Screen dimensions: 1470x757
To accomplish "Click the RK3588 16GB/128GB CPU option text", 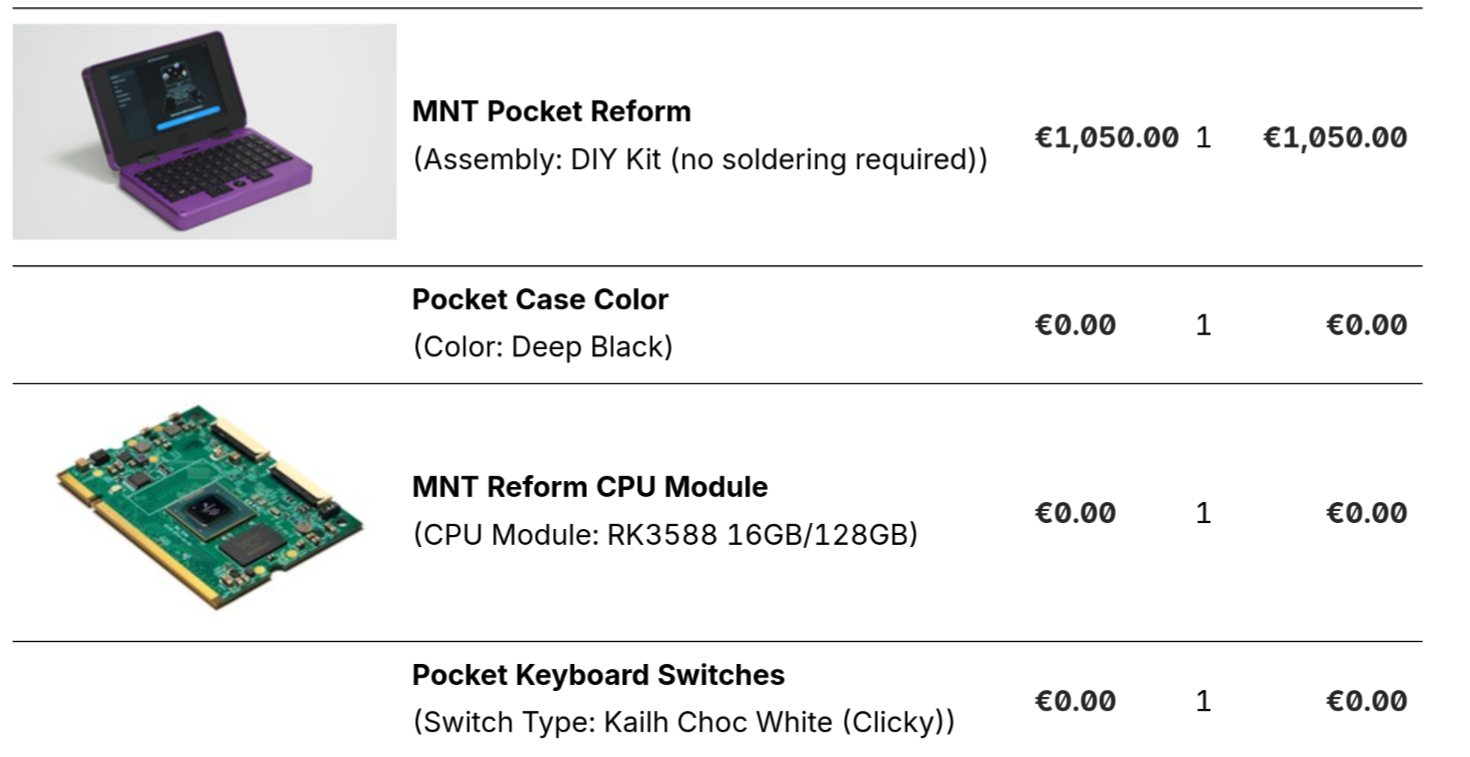I will pyautogui.click(x=665, y=535).
